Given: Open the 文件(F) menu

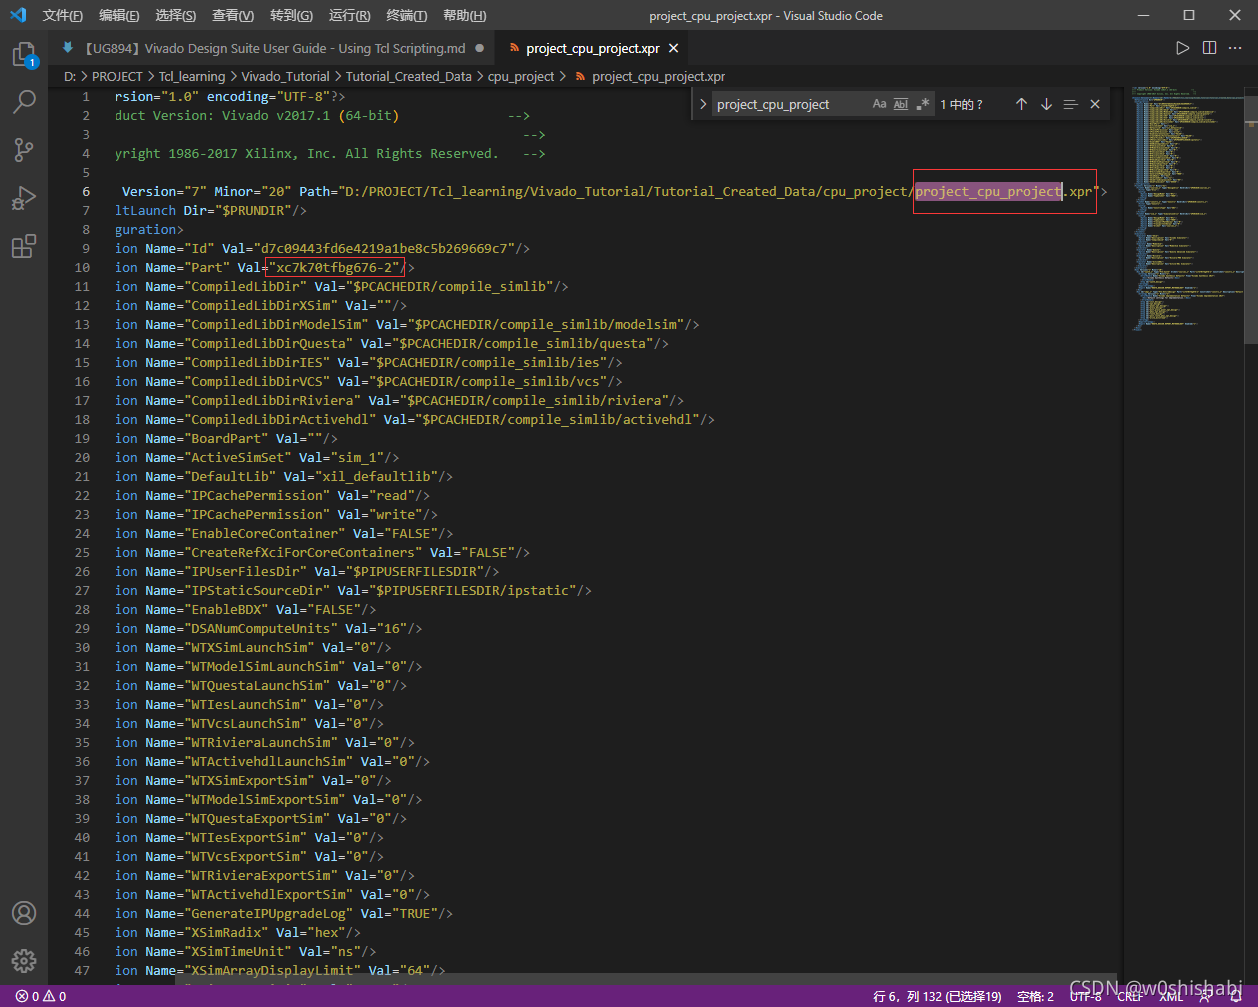Looking at the screenshot, I should pyautogui.click(x=63, y=15).
